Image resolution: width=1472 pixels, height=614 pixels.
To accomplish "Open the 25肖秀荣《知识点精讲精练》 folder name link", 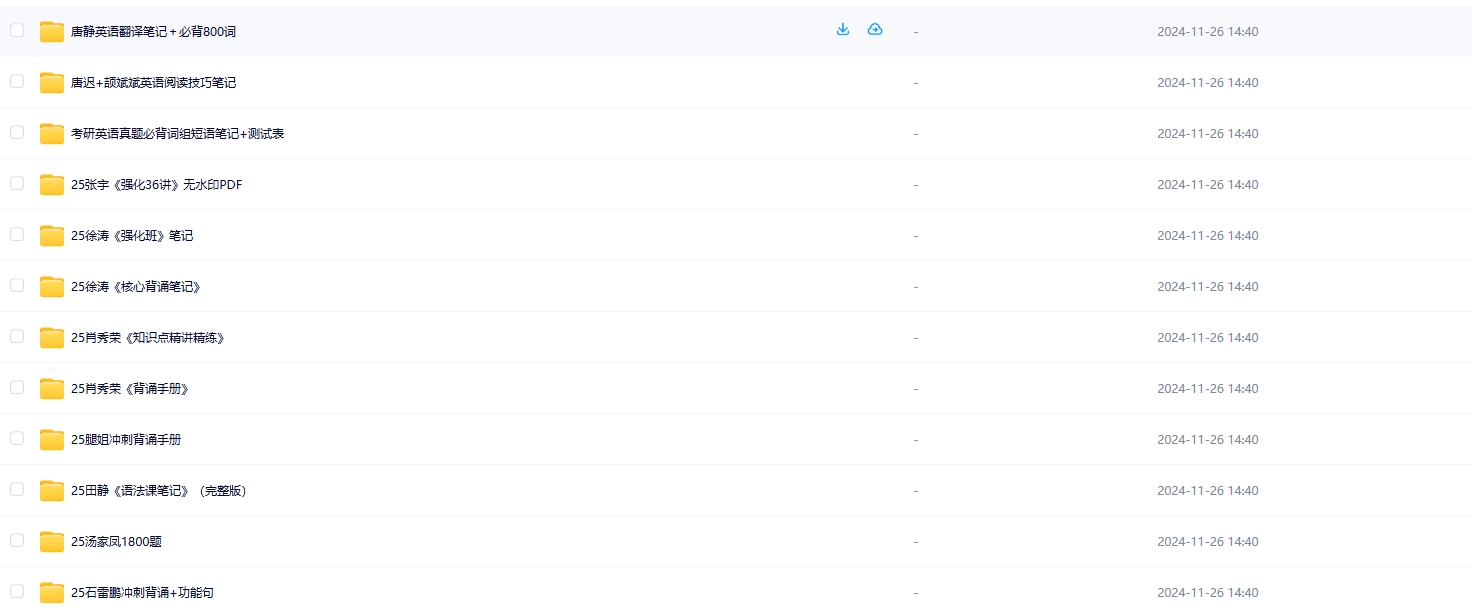I will point(148,338).
